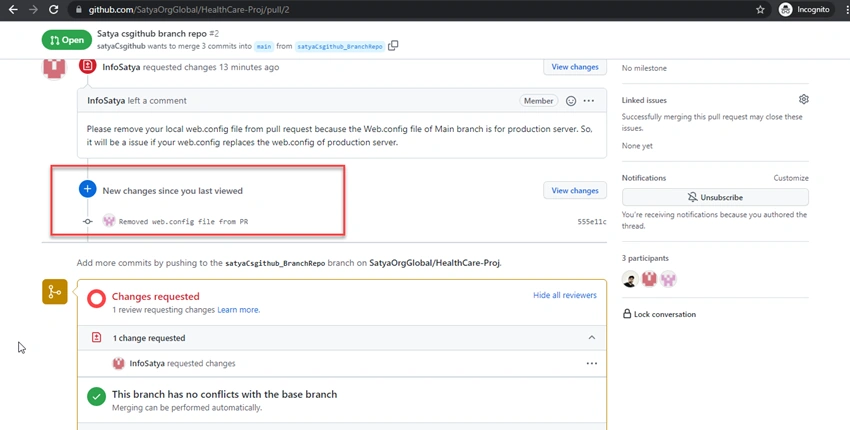
Task: Open first participant avatar
Action: [630, 279]
